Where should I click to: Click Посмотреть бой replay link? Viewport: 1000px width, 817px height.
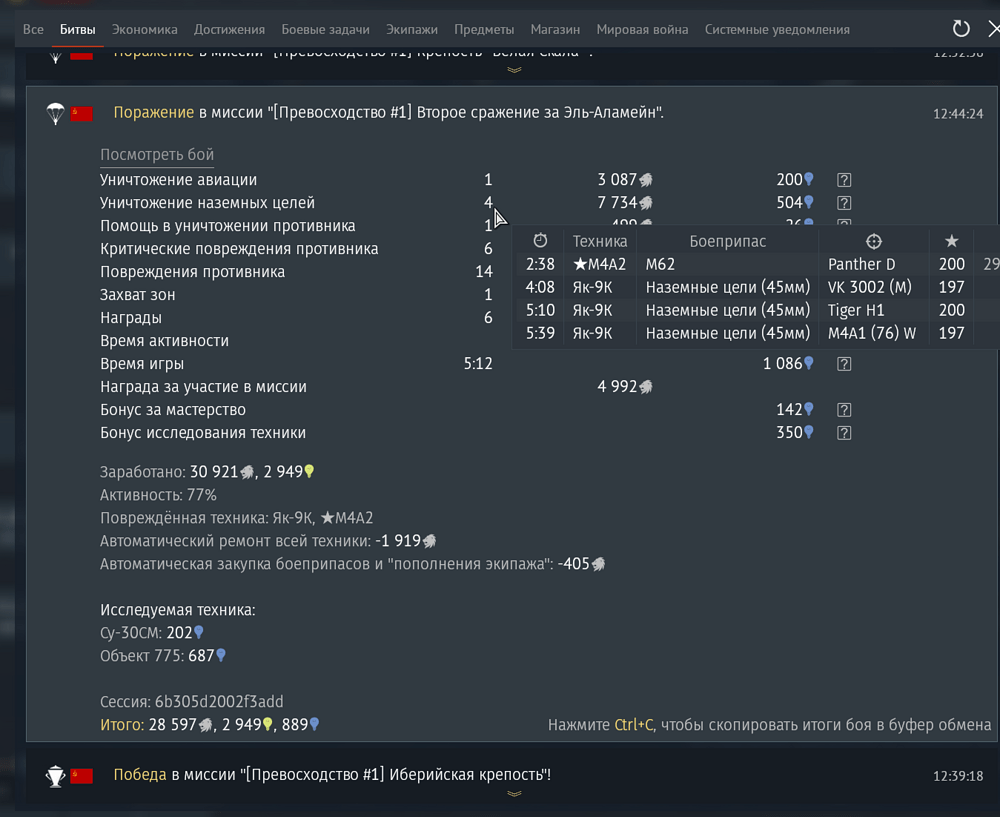pos(157,155)
